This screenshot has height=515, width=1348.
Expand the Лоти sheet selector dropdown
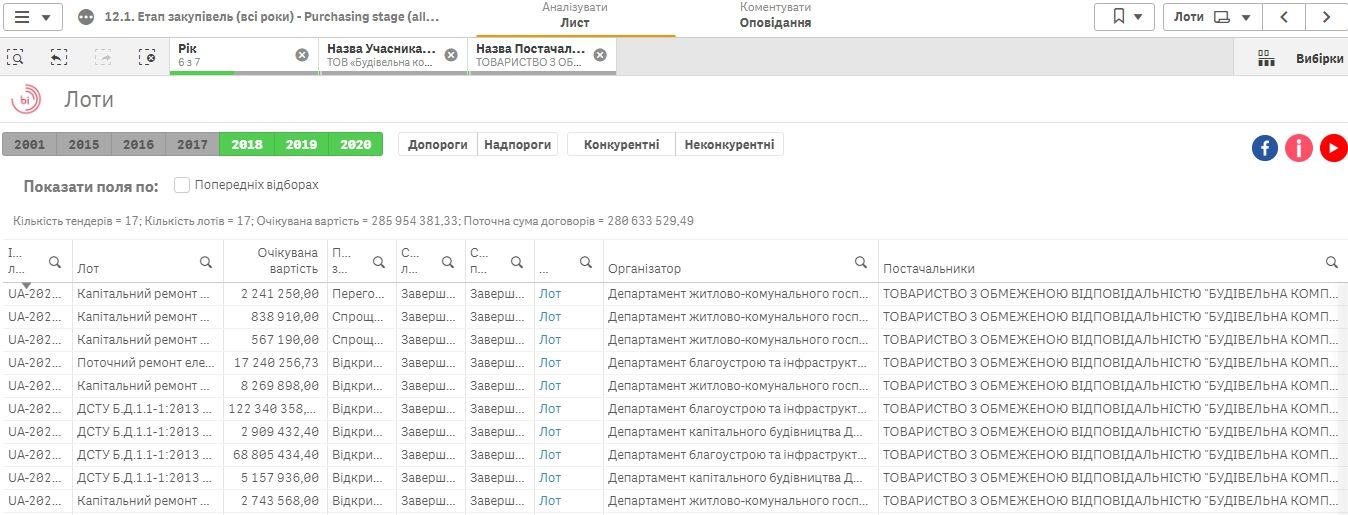pyautogui.click(x=1212, y=17)
